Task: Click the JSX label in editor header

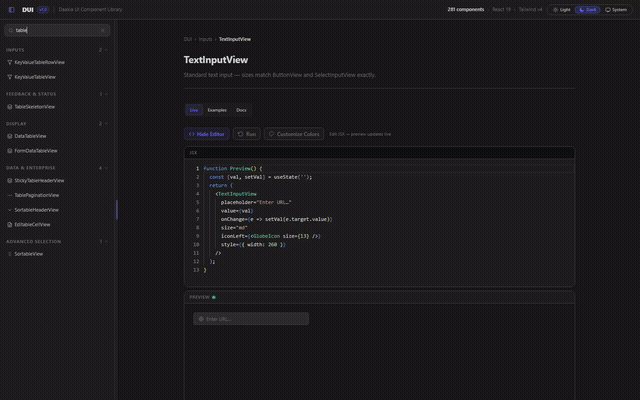Action: point(193,153)
